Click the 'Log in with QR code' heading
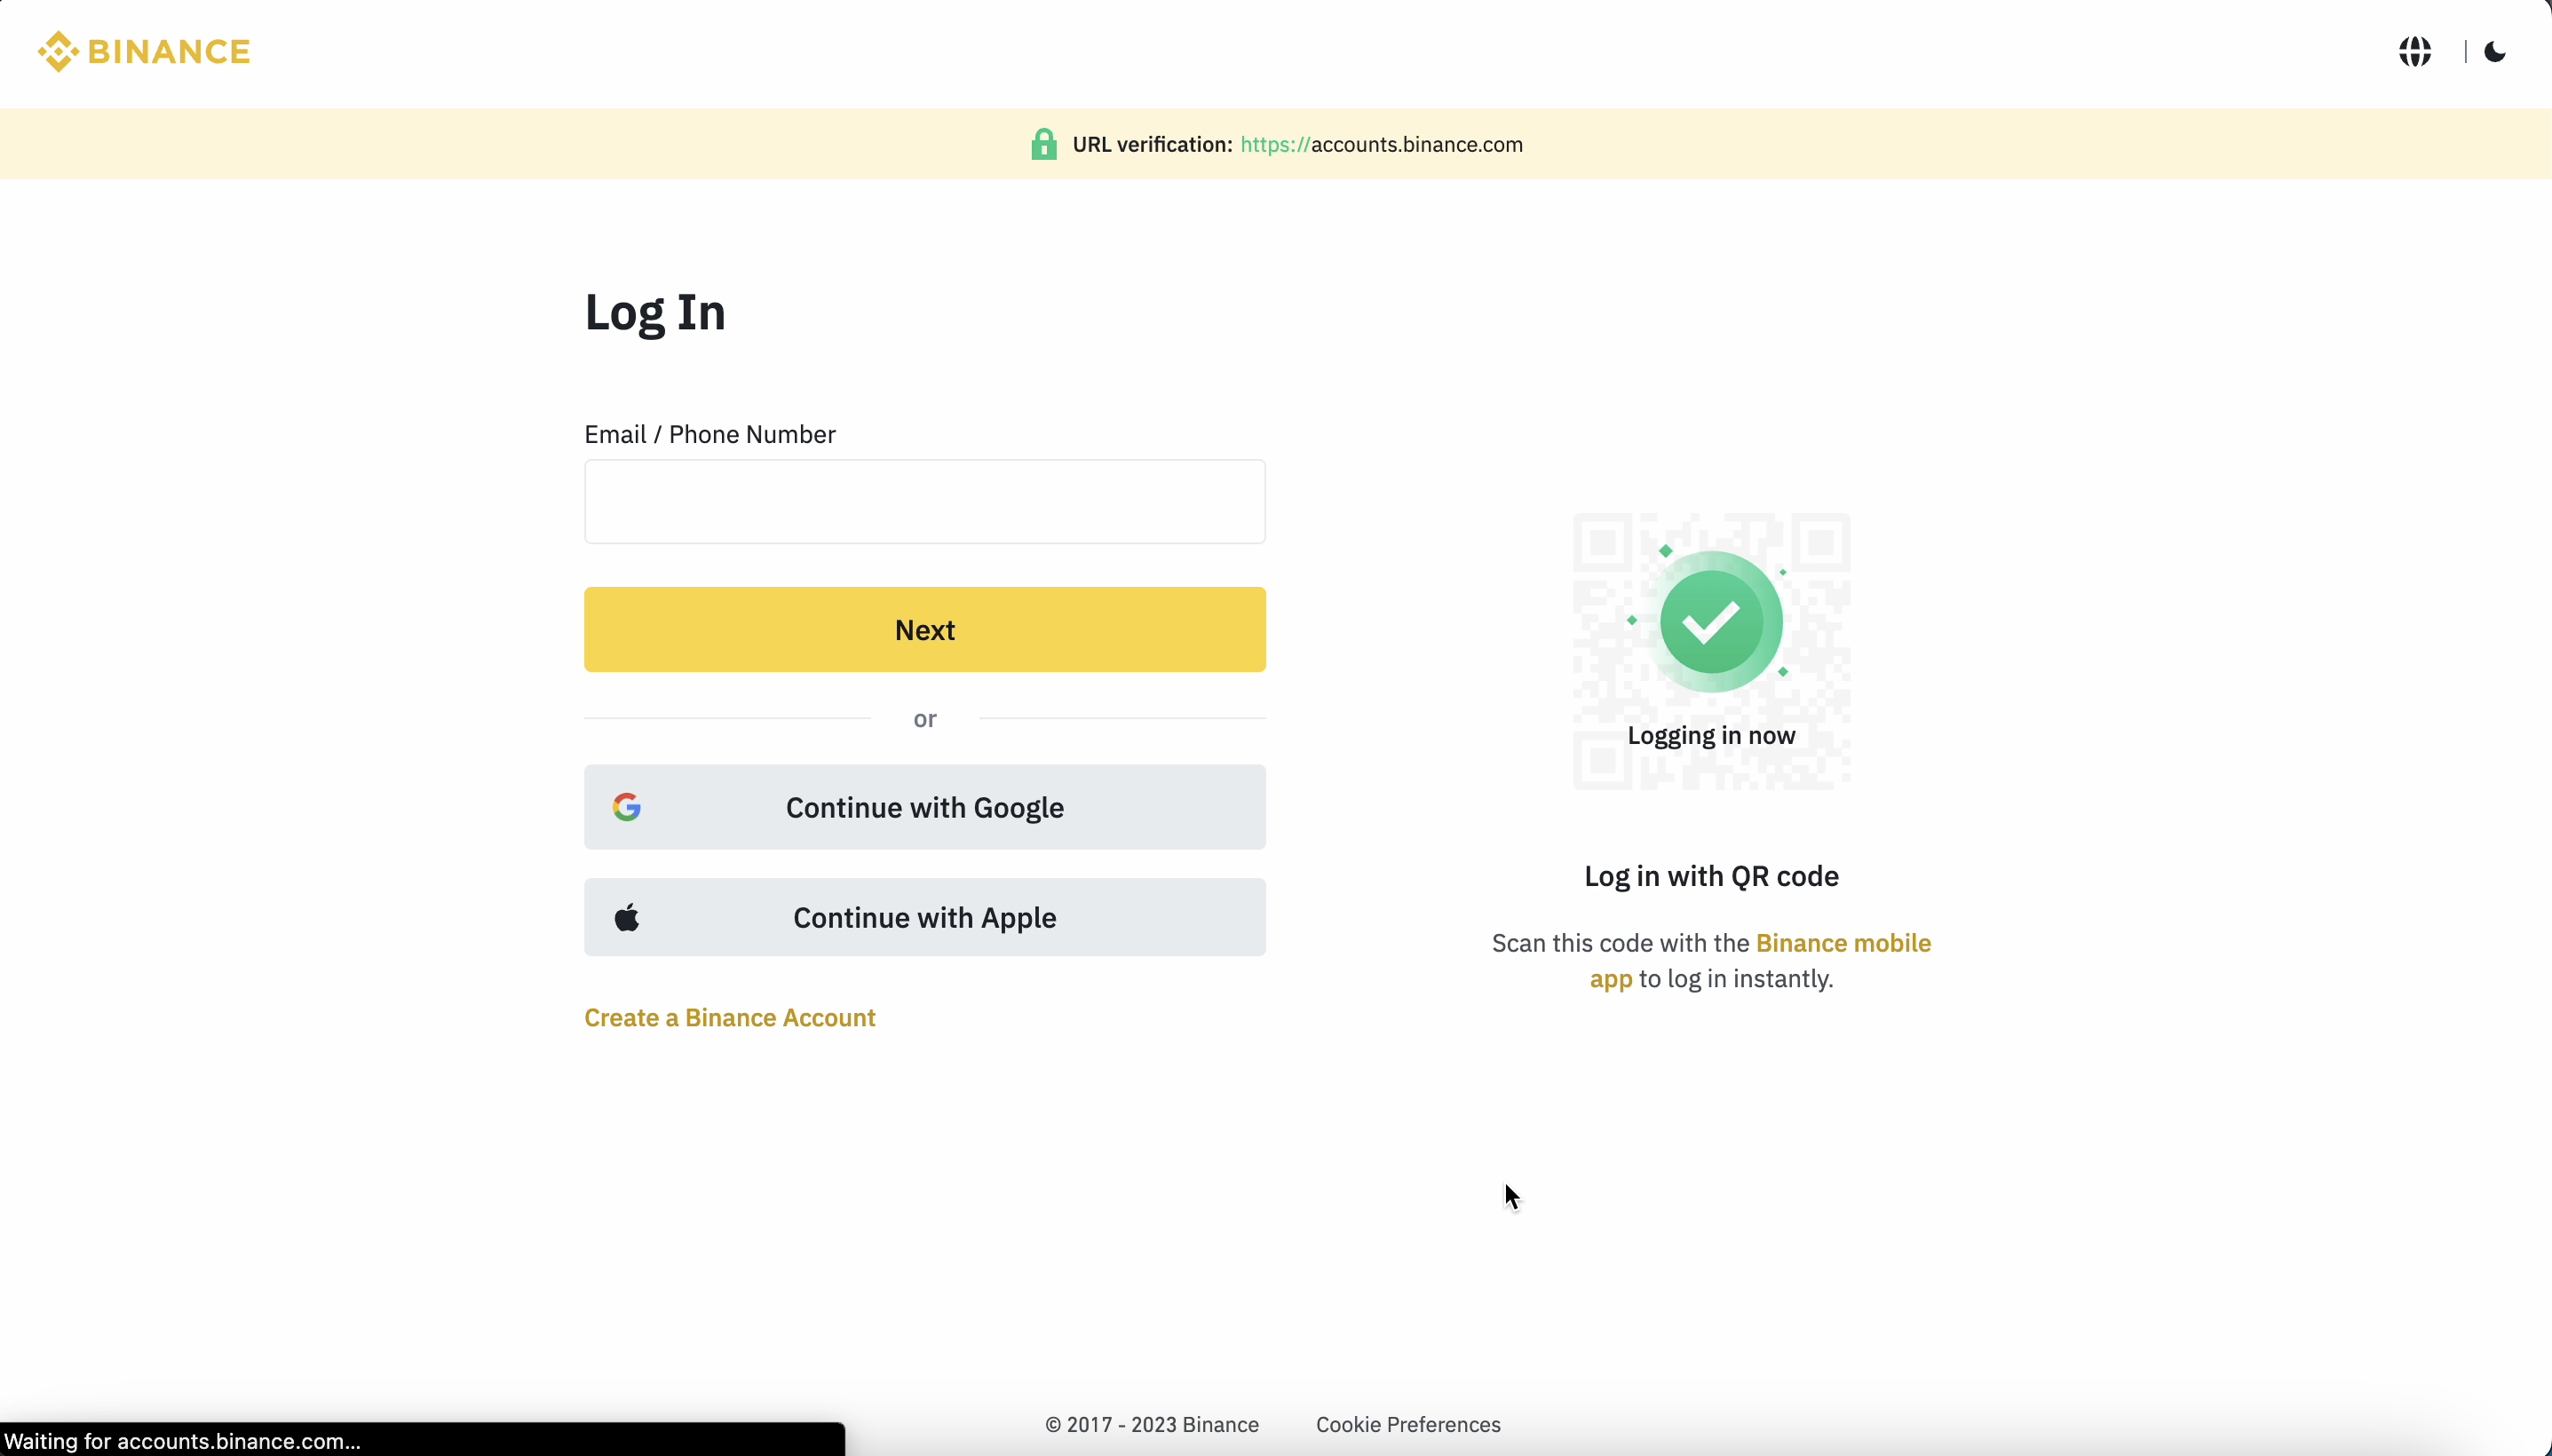Image resolution: width=2552 pixels, height=1456 pixels. 1711,876
